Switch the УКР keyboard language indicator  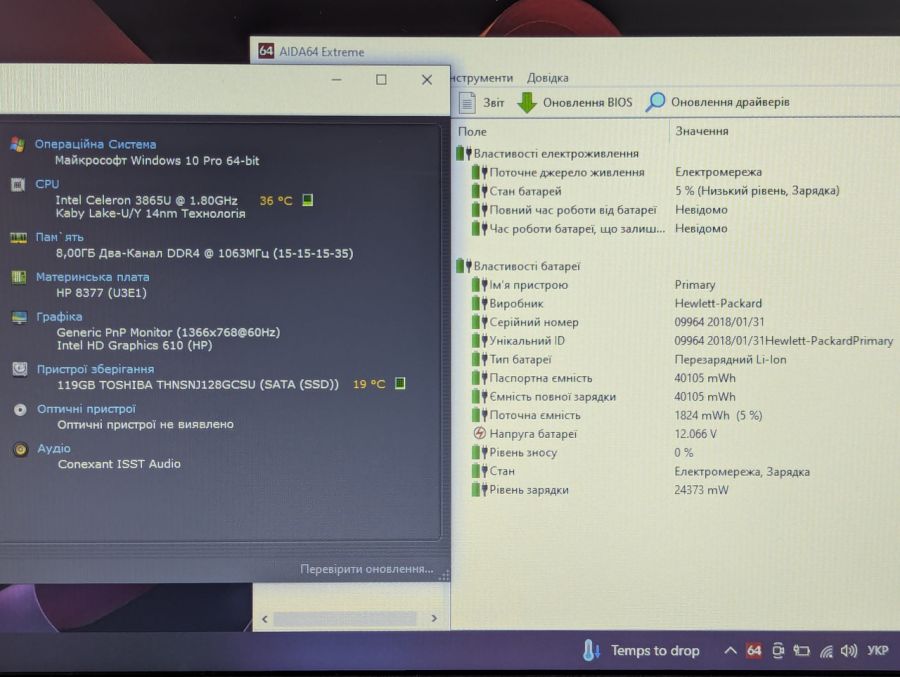point(878,651)
